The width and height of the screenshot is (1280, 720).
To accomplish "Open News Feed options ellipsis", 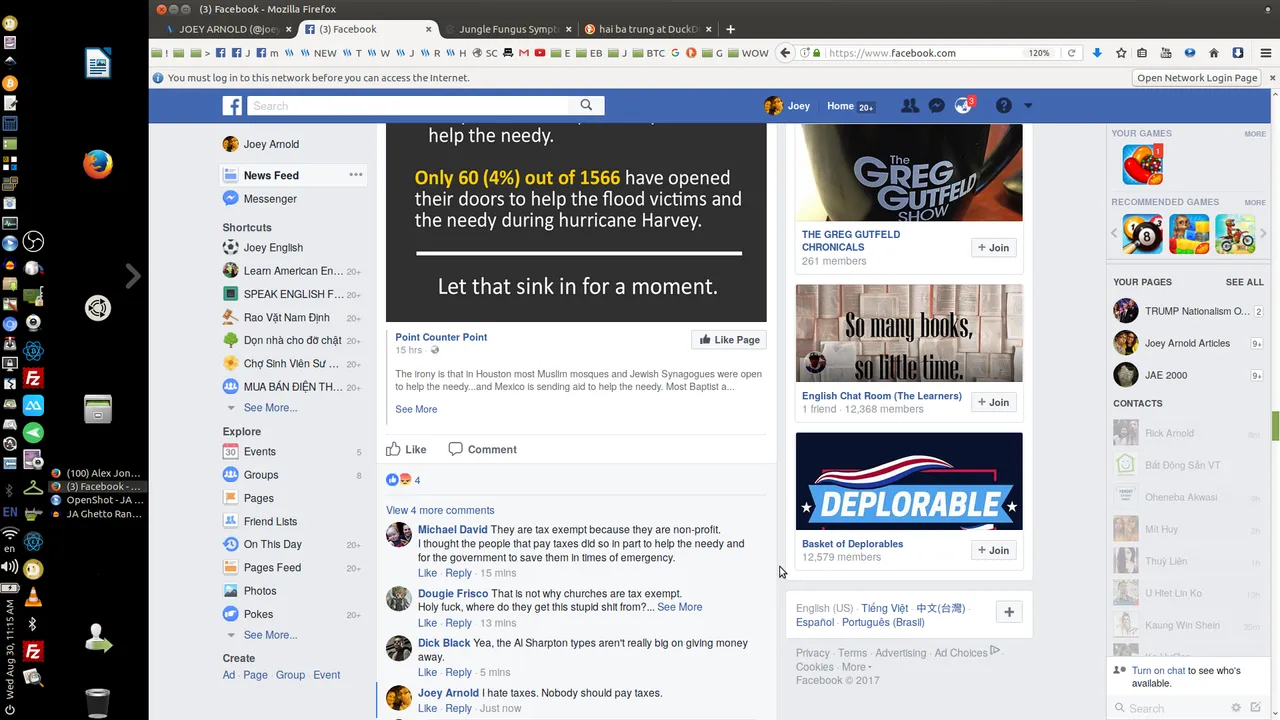I will tap(355, 175).
